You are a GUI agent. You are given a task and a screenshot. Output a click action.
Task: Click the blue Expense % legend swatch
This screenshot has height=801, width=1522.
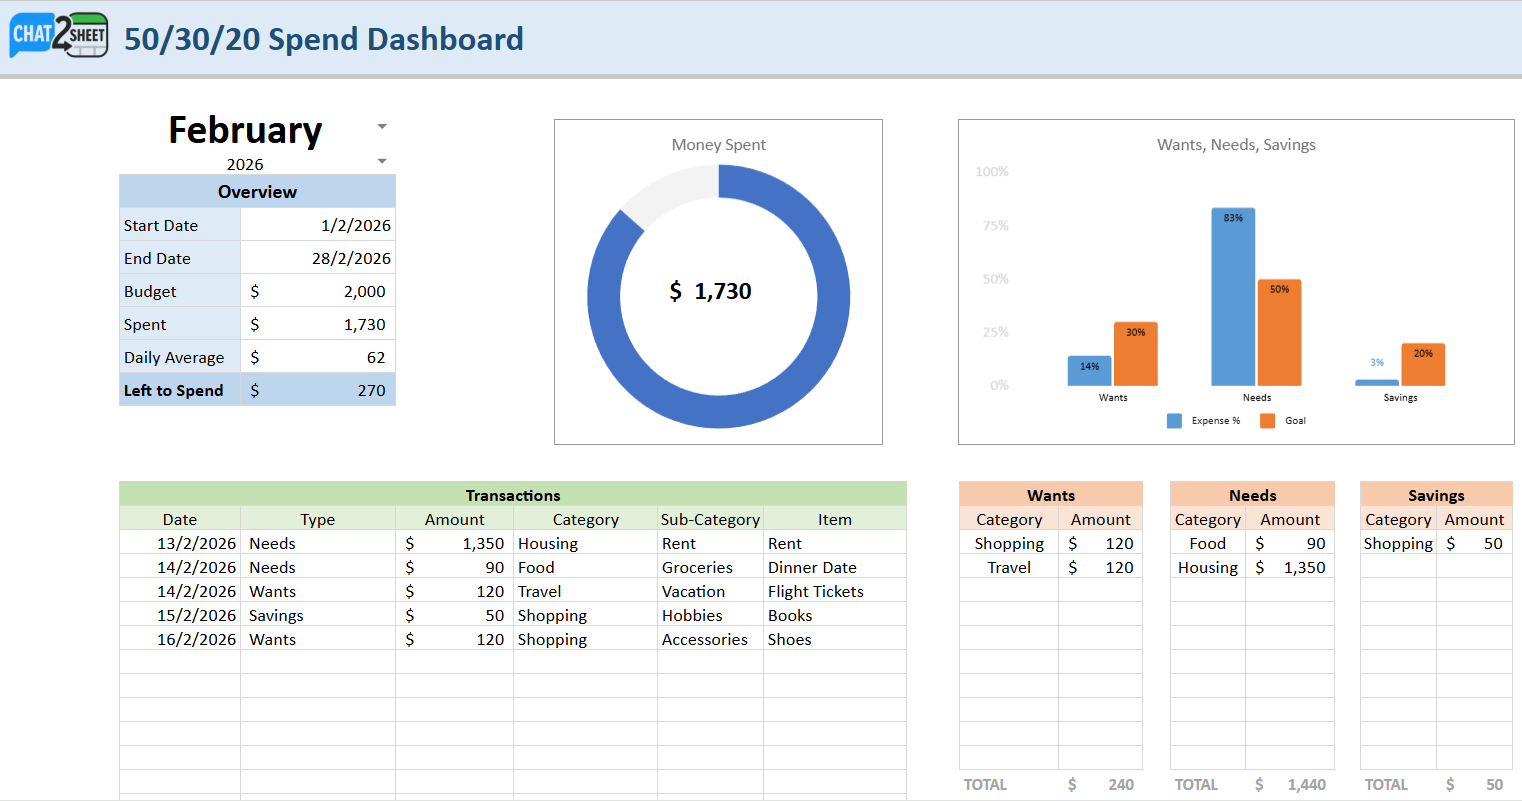coord(1174,421)
